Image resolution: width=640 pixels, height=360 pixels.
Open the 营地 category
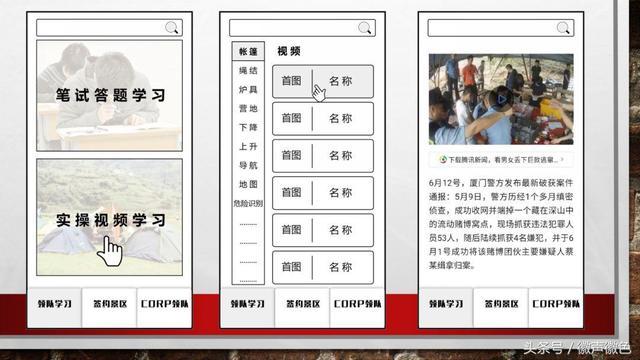click(248, 109)
